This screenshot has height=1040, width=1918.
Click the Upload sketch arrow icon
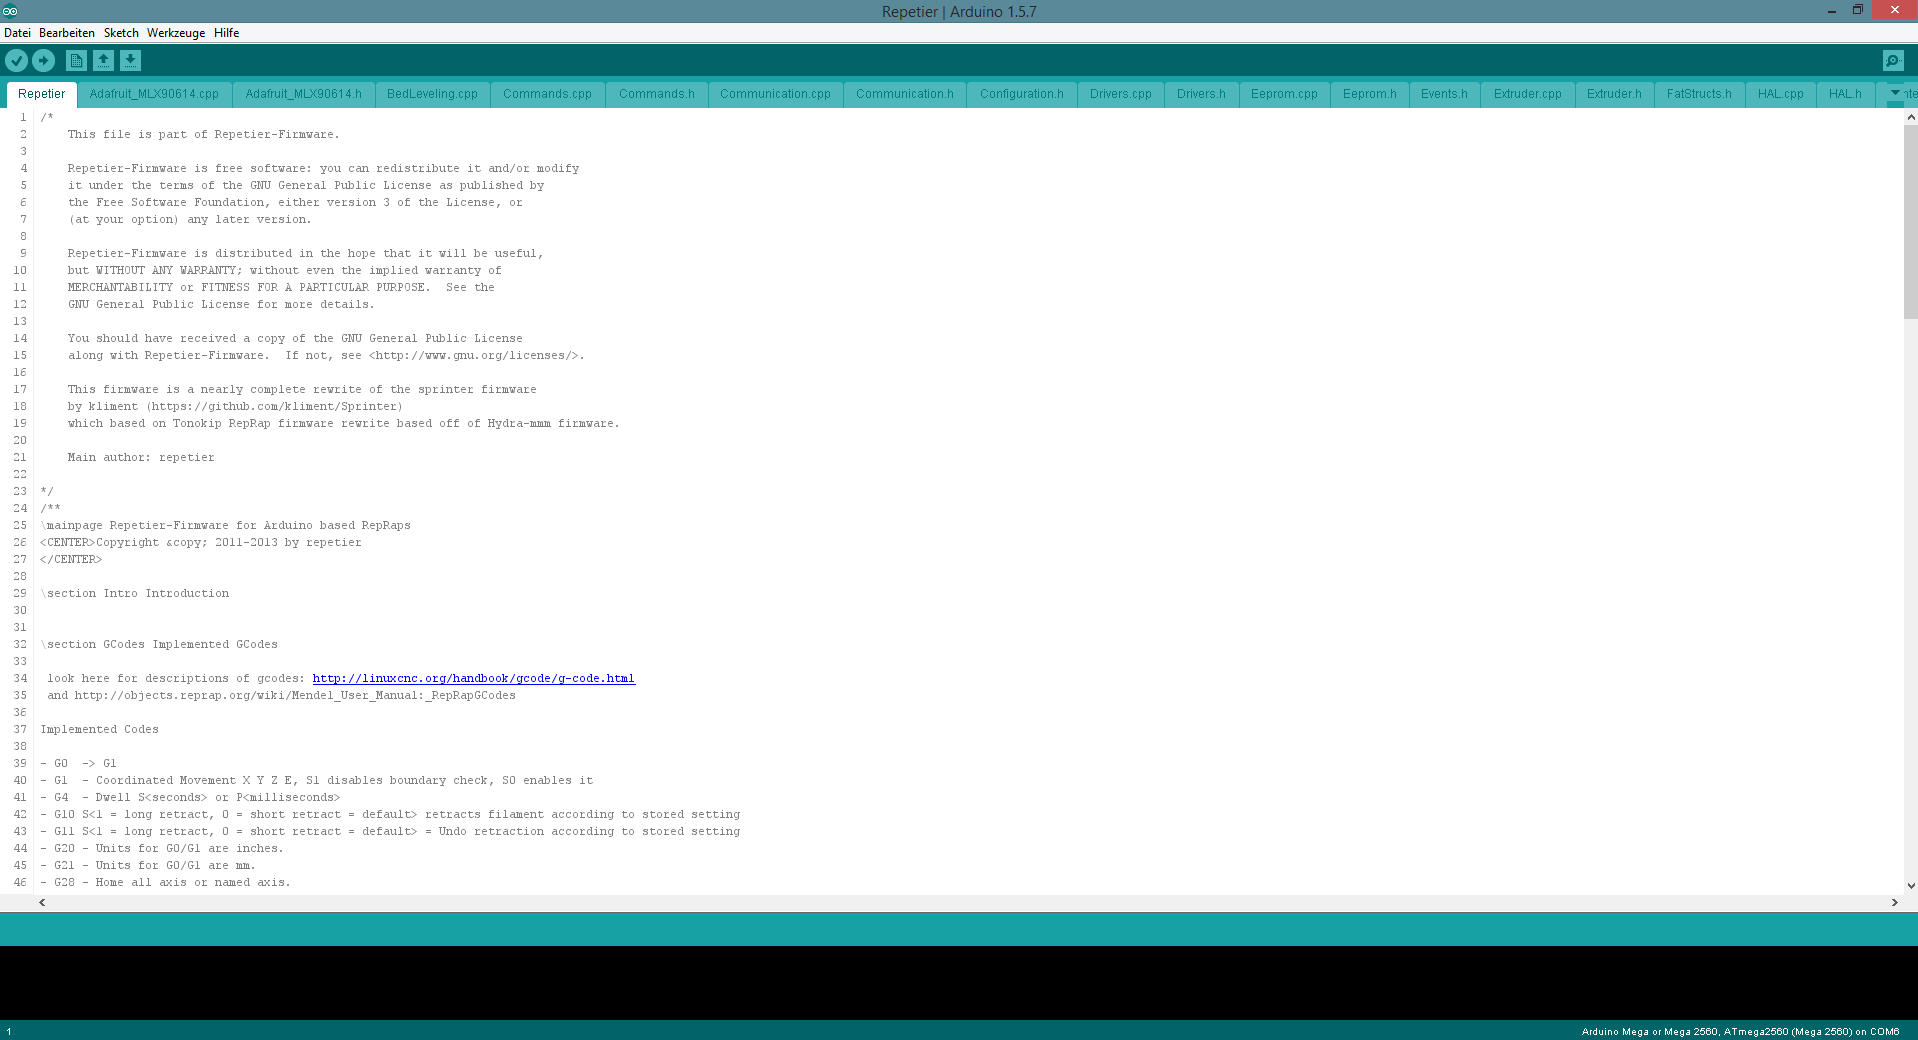click(x=43, y=61)
